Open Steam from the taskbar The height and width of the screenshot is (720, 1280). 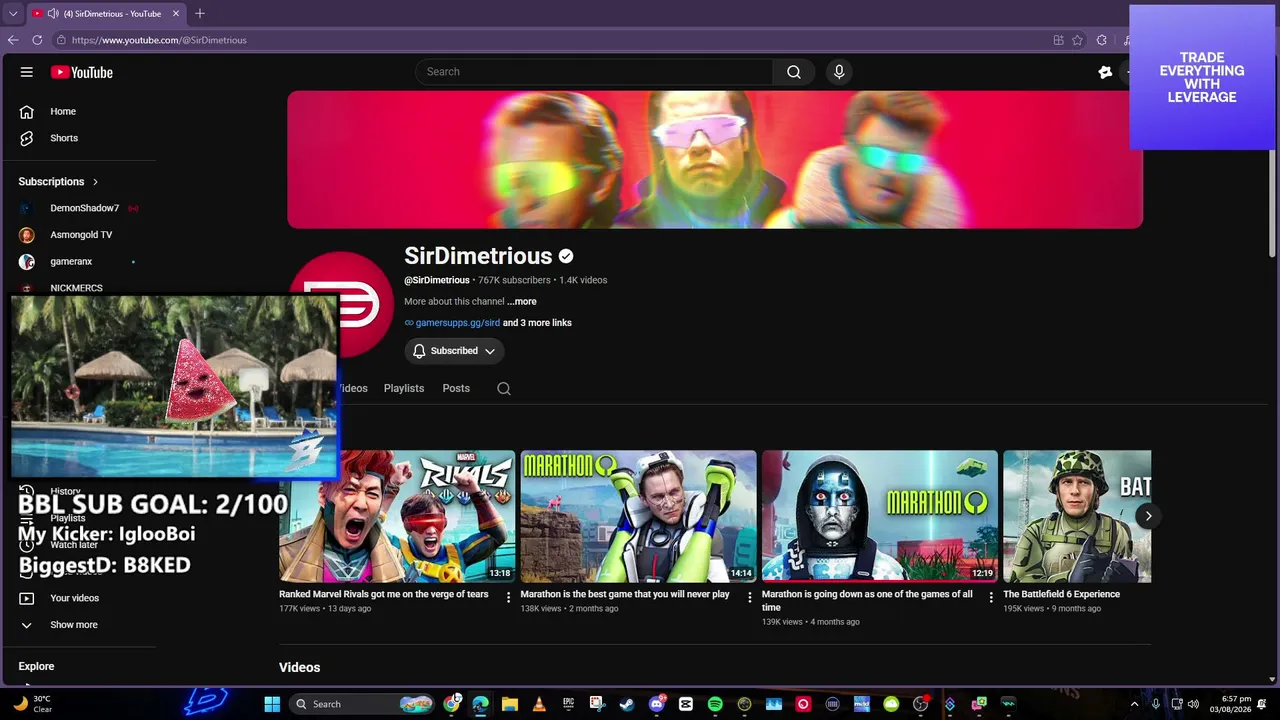pyautogui.click(x=627, y=704)
